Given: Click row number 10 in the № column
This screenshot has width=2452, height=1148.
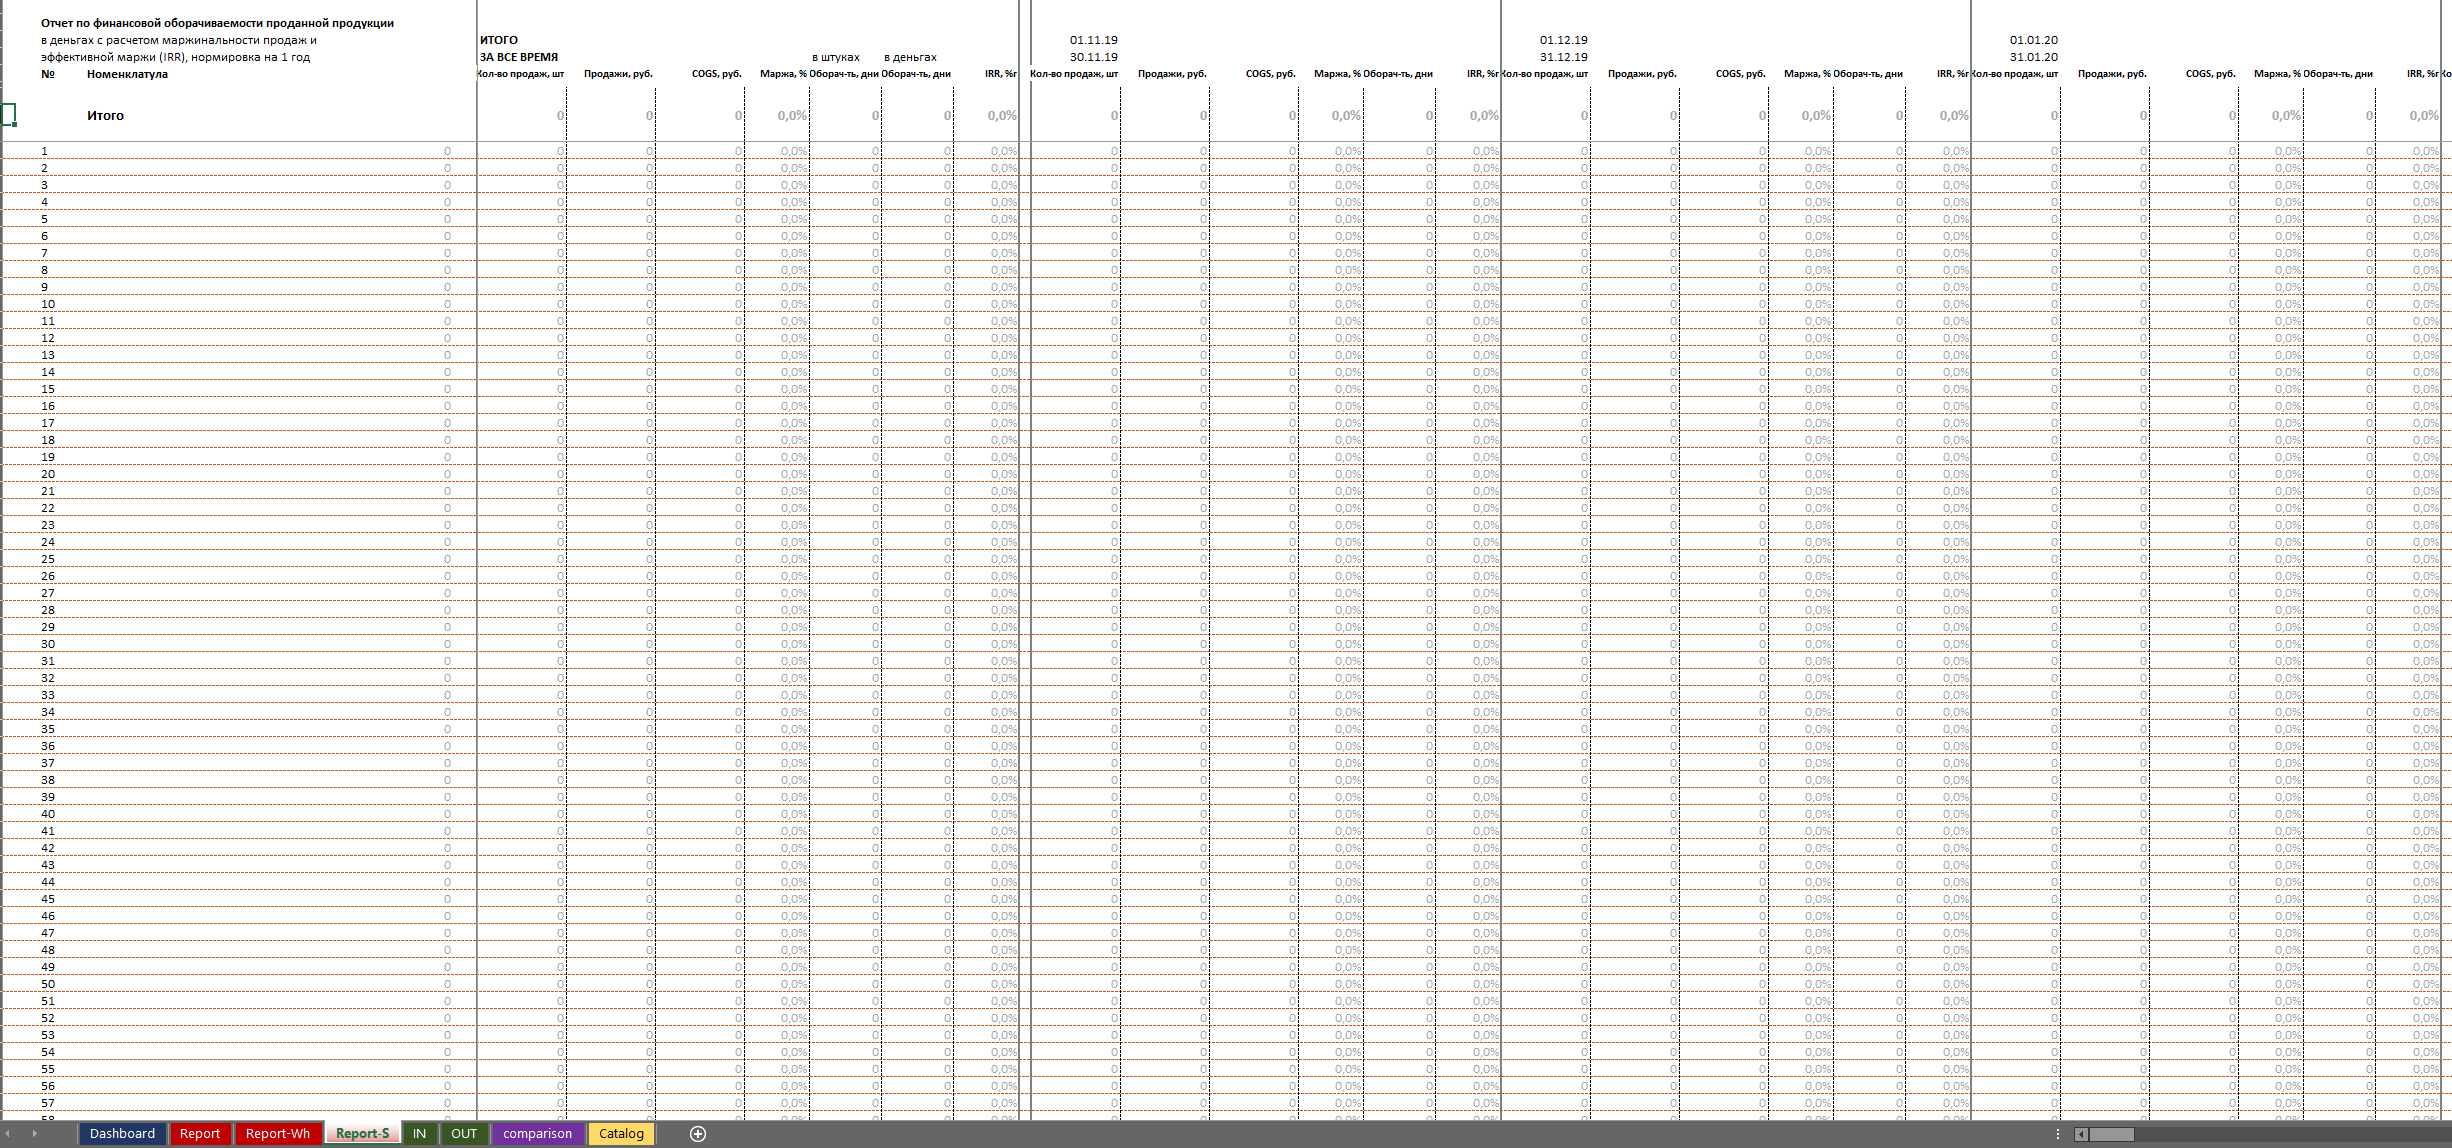Looking at the screenshot, I should (x=48, y=304).
